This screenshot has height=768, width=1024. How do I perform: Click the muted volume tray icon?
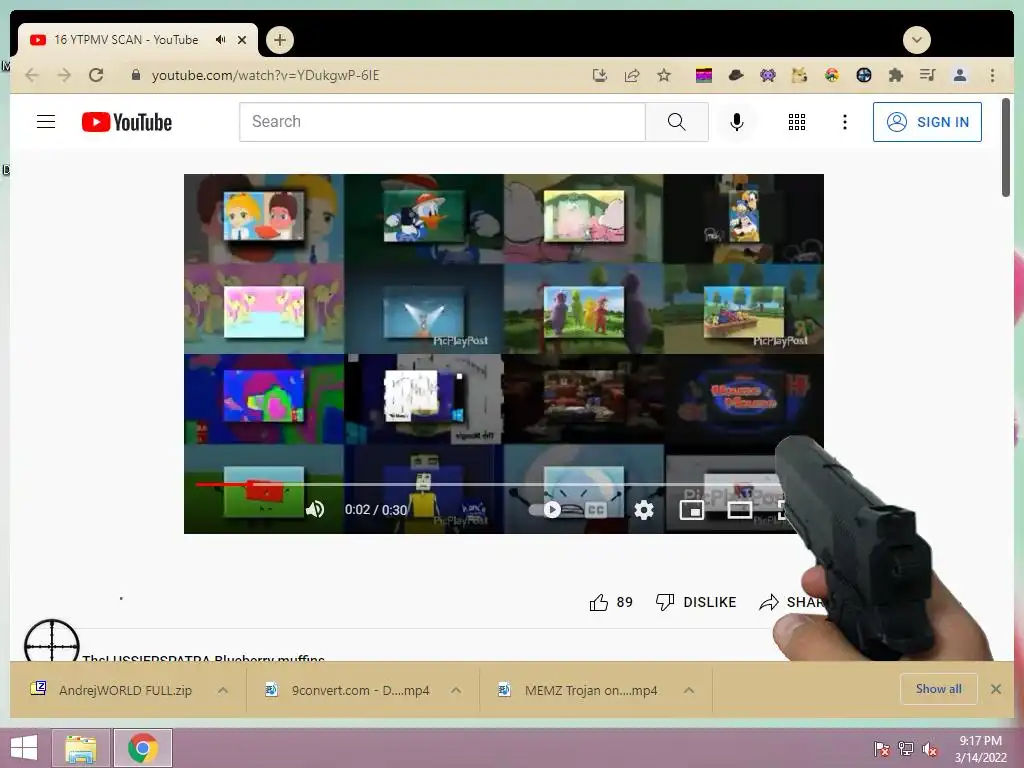pyautogui.click(x=929, y=749)
